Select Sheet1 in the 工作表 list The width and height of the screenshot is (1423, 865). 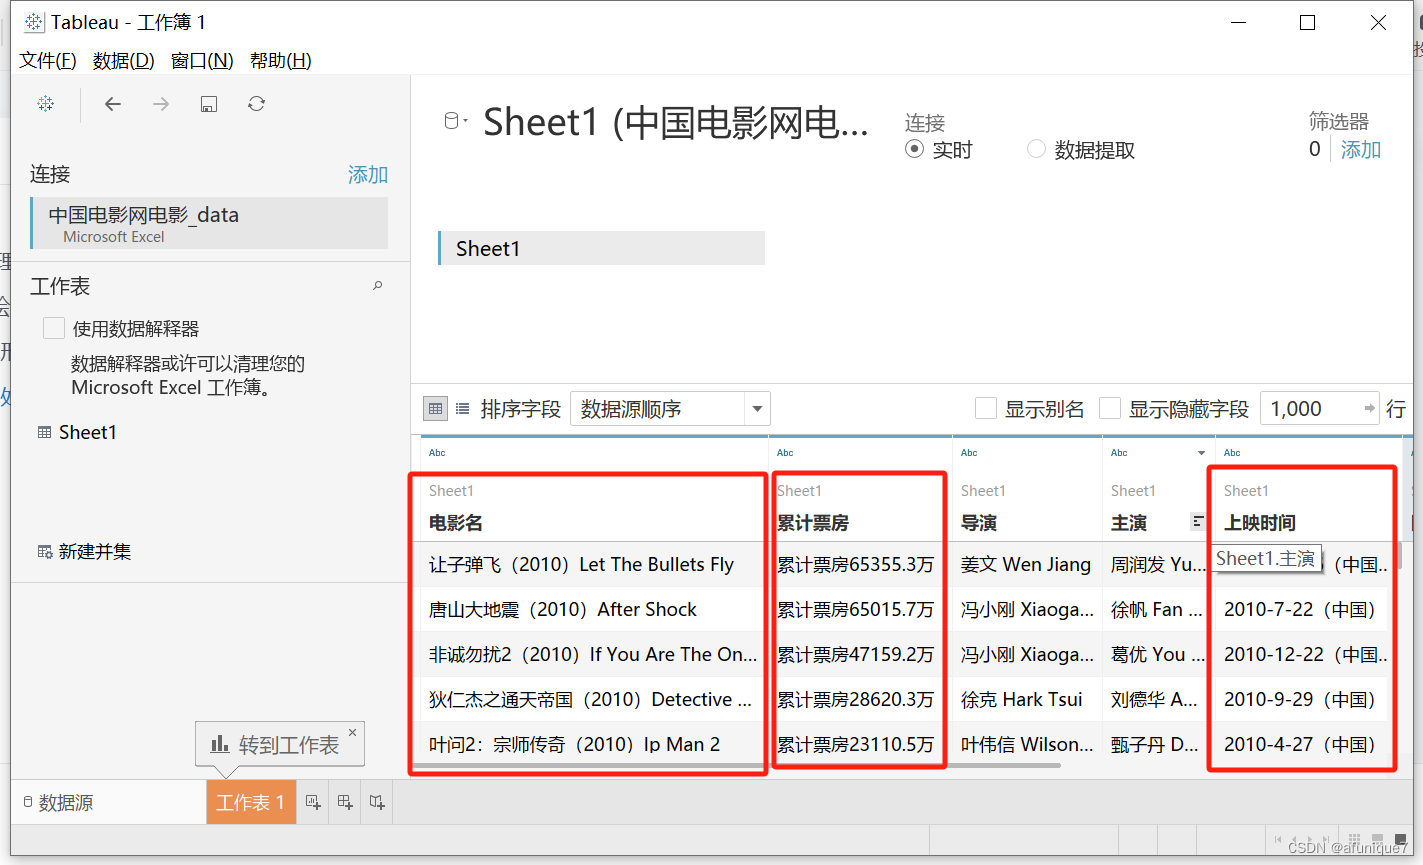click(88, 432)
